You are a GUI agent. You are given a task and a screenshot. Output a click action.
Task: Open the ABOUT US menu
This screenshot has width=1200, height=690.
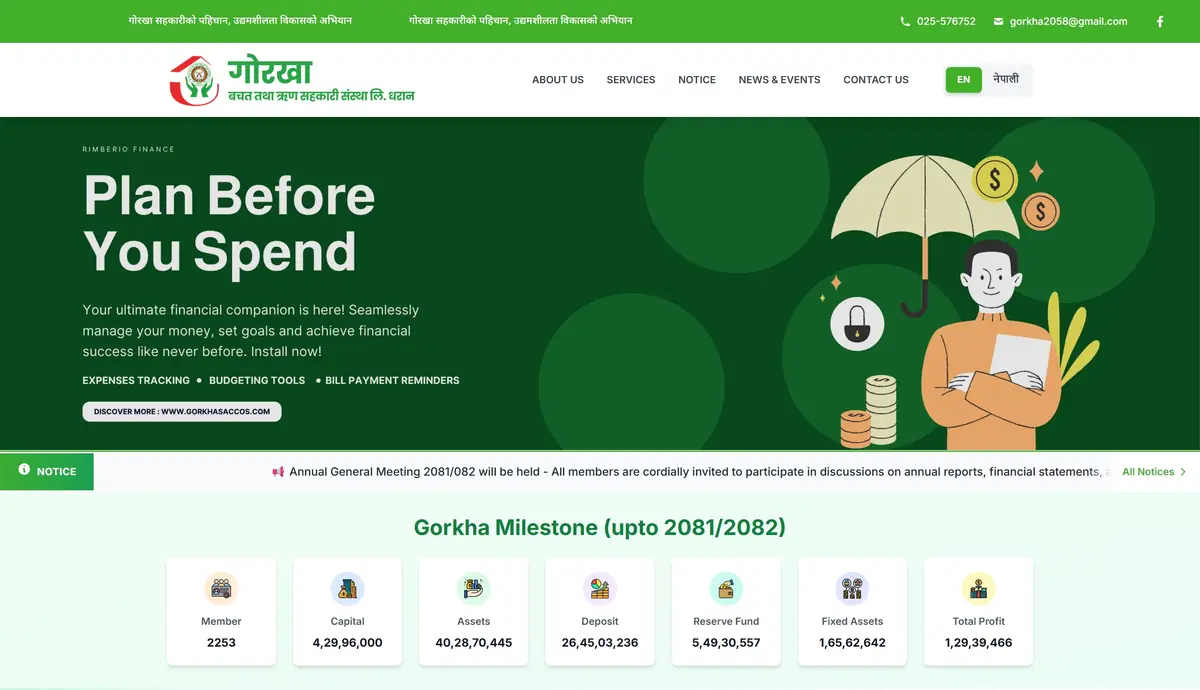(558, 80)
